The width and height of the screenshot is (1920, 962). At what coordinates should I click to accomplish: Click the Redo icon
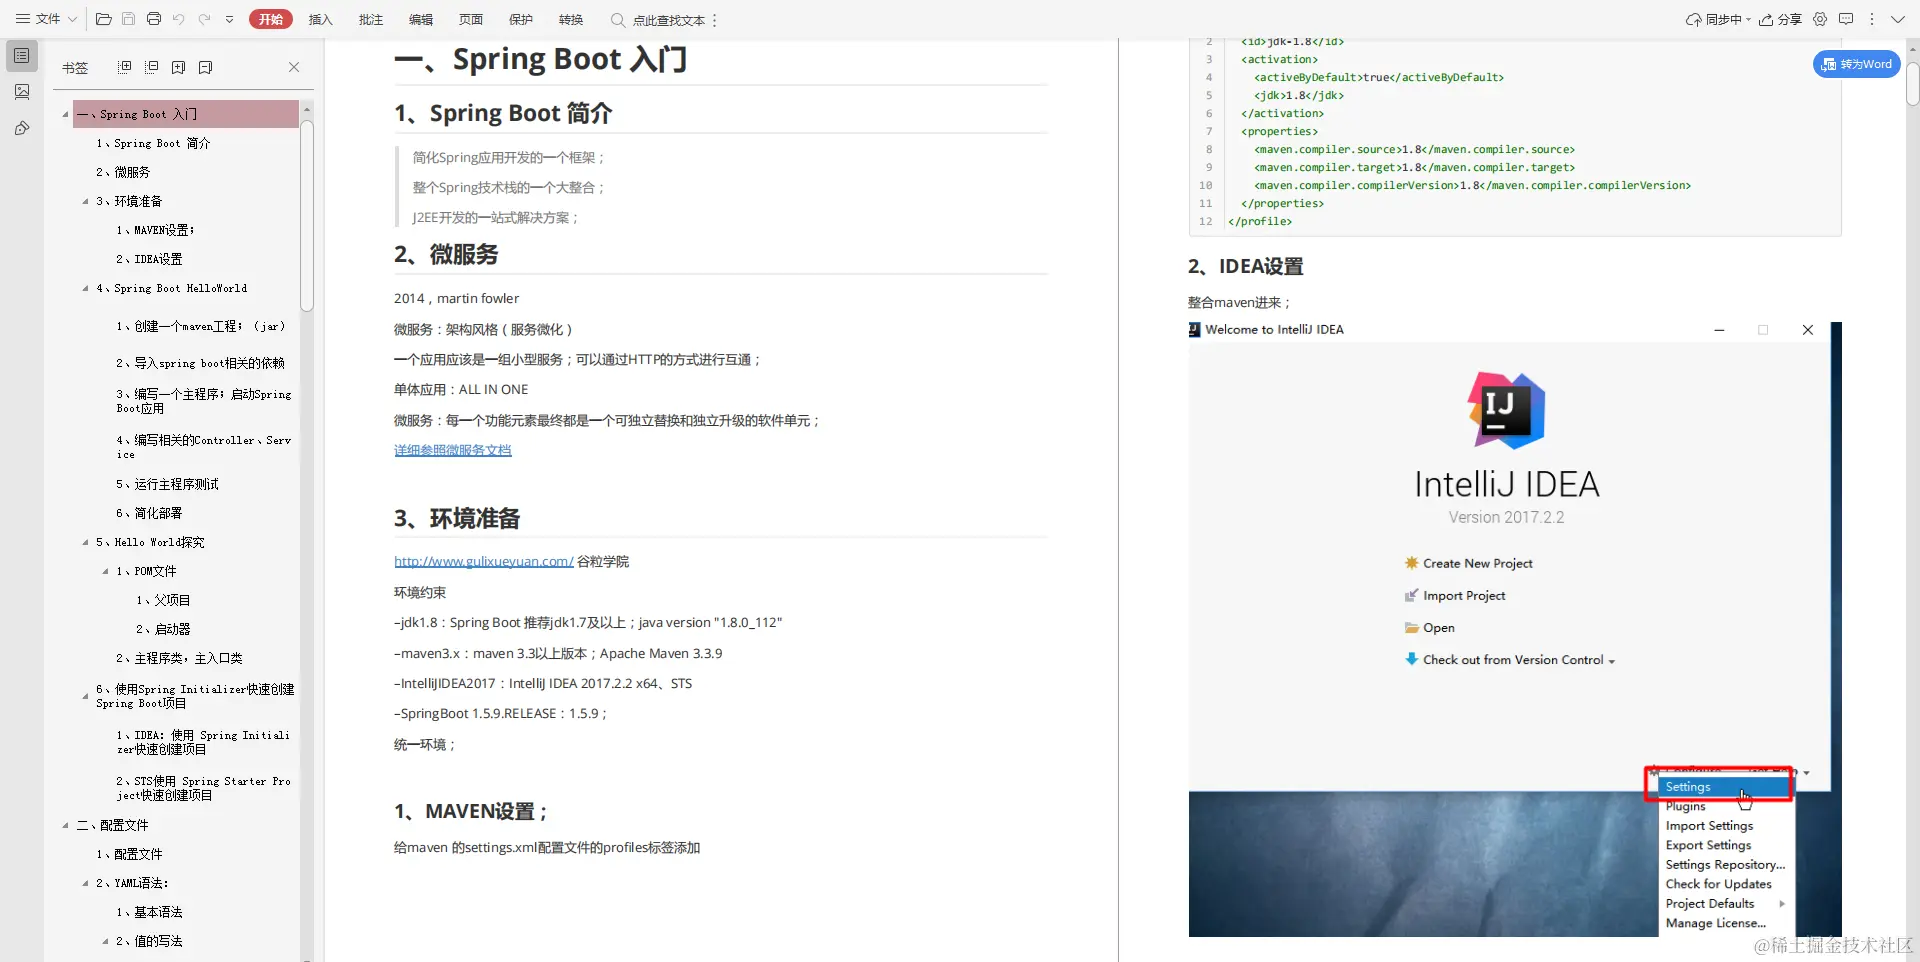click(x=204, y=18)
